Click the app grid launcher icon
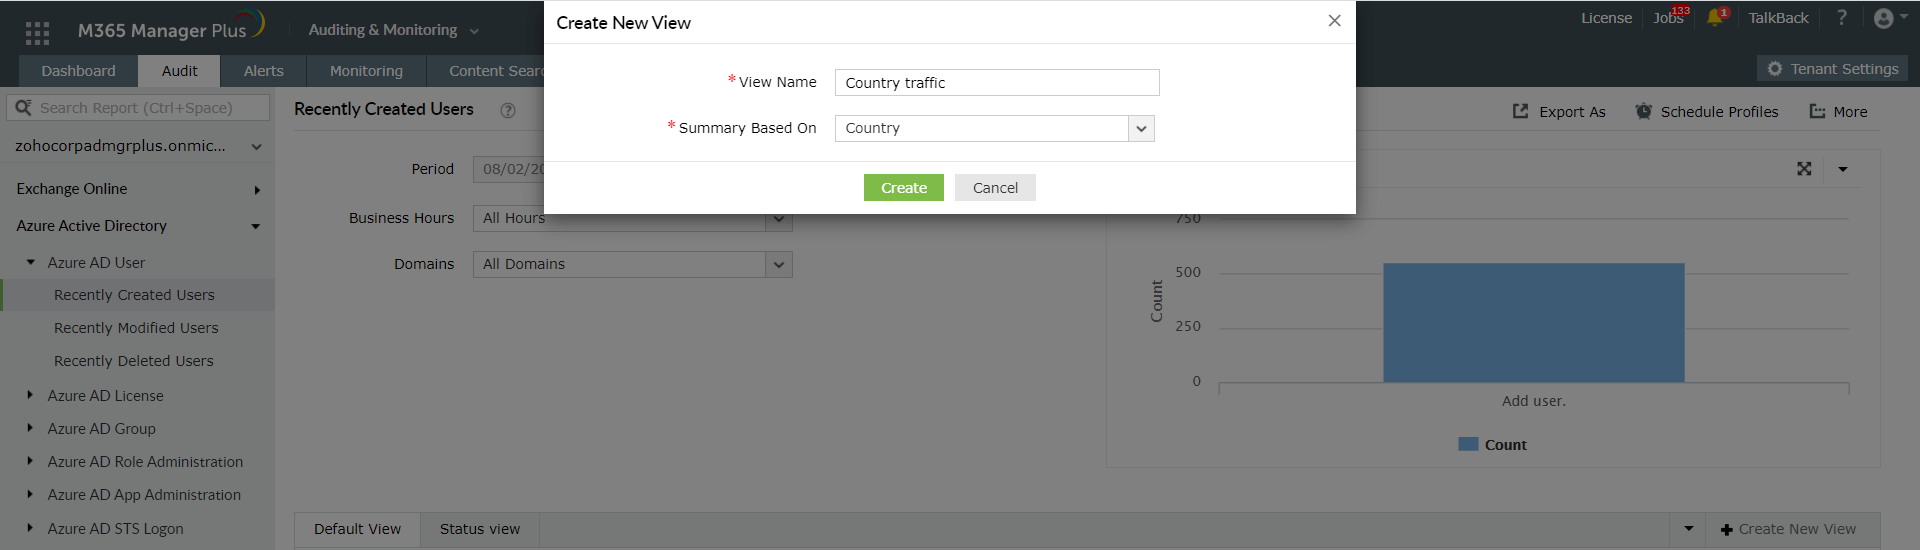 (x=37, y=33)
